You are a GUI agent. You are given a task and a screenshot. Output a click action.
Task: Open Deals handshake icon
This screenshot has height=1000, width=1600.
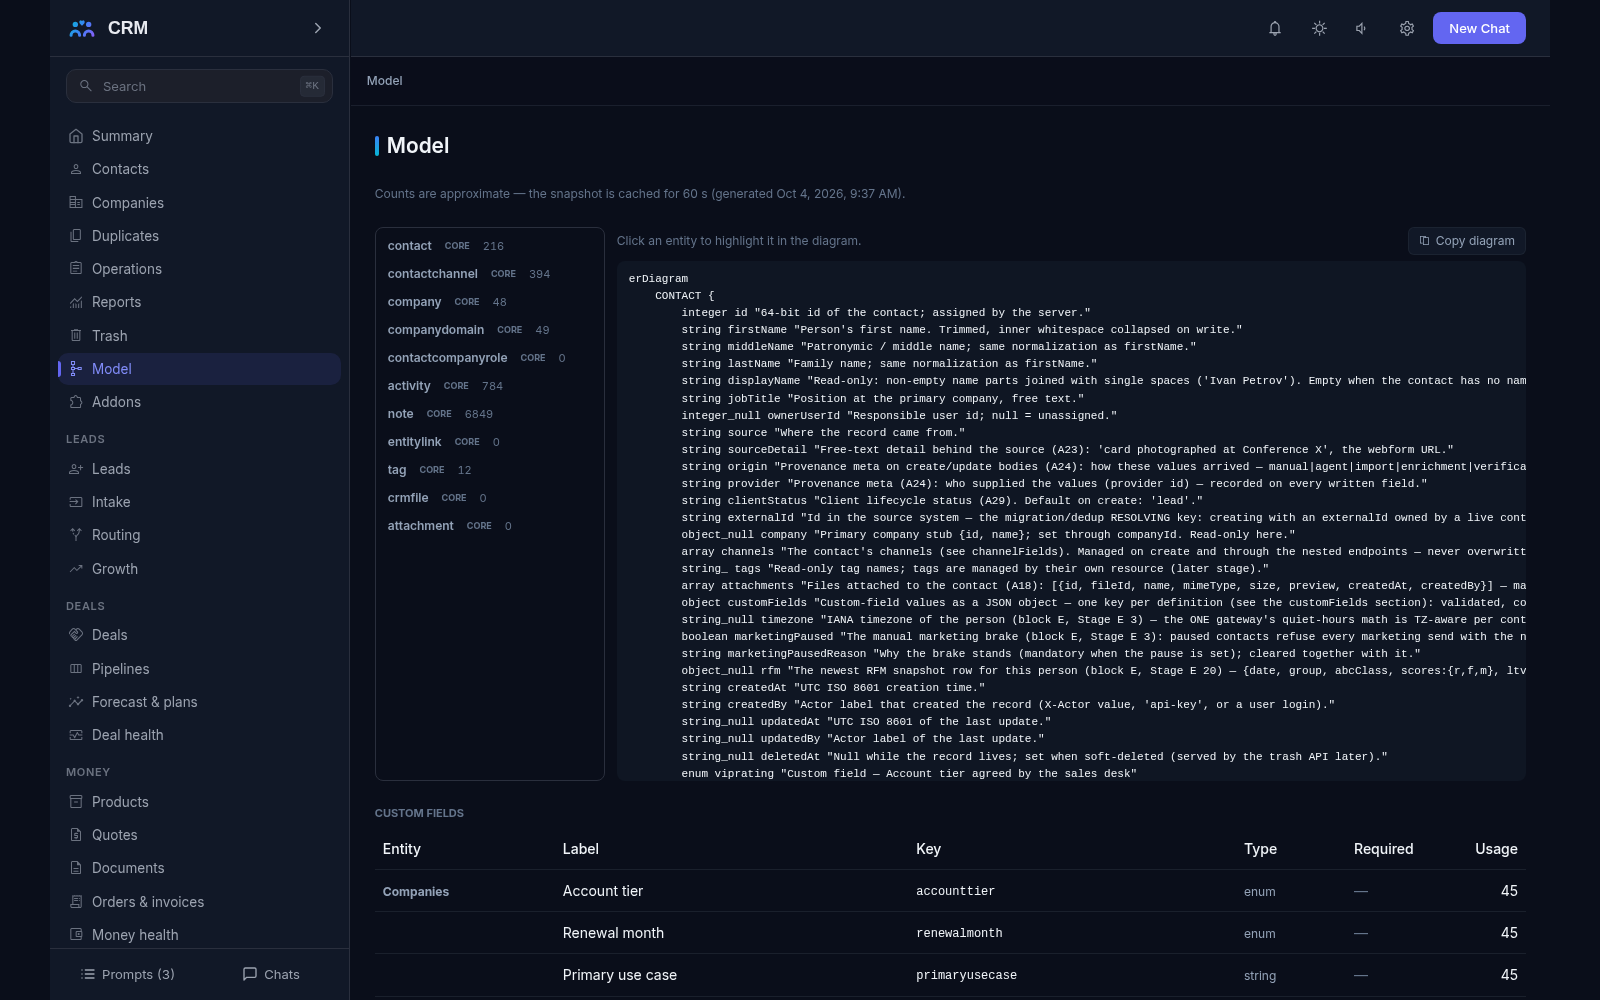click(x=76, y=635)
